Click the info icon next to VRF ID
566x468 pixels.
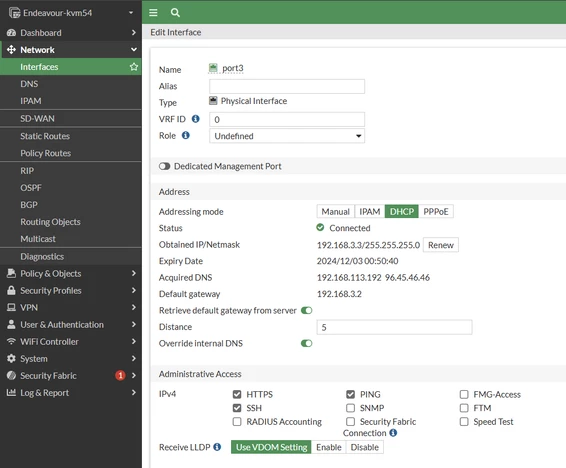[196, 119]
